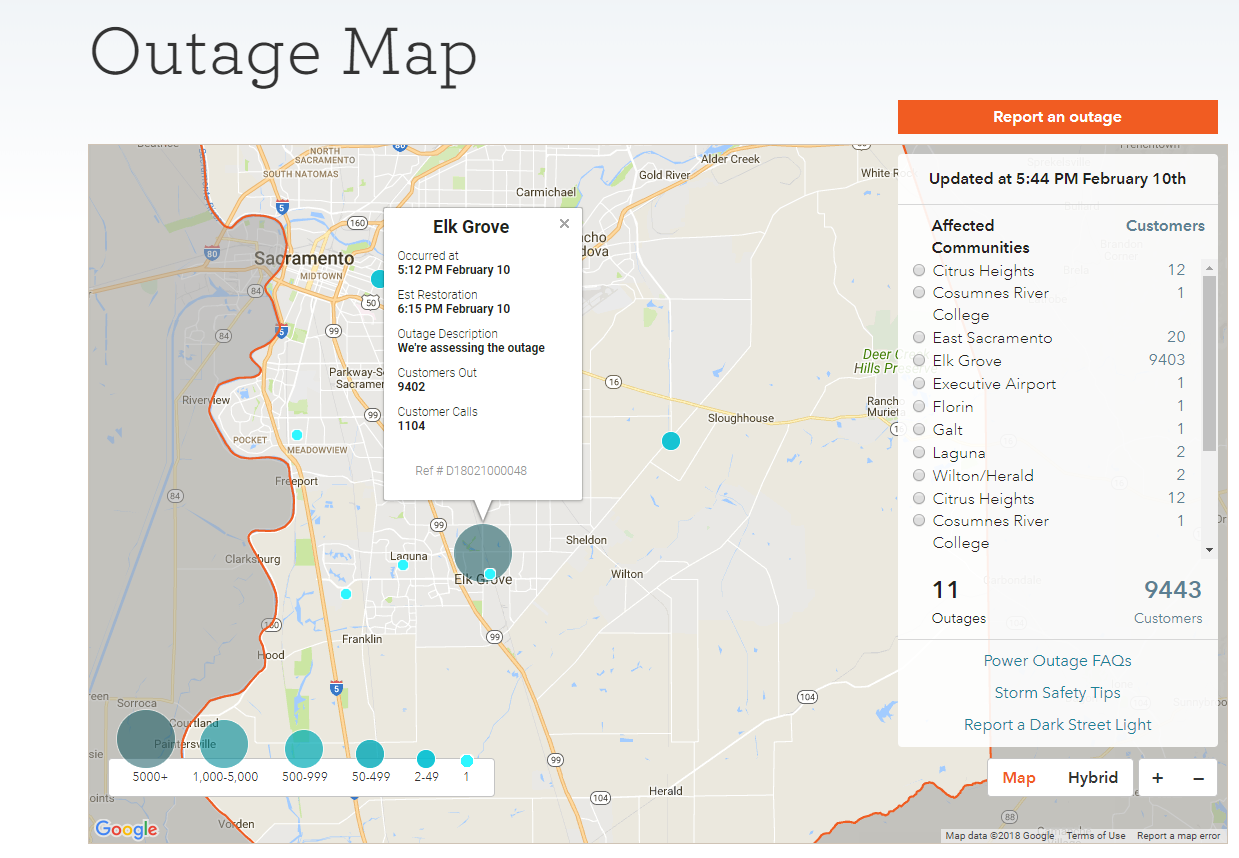The height and width of the screenshot is (858, 1239).
Task: Open Power Outage FAQs
Action: click(1057, 660)
